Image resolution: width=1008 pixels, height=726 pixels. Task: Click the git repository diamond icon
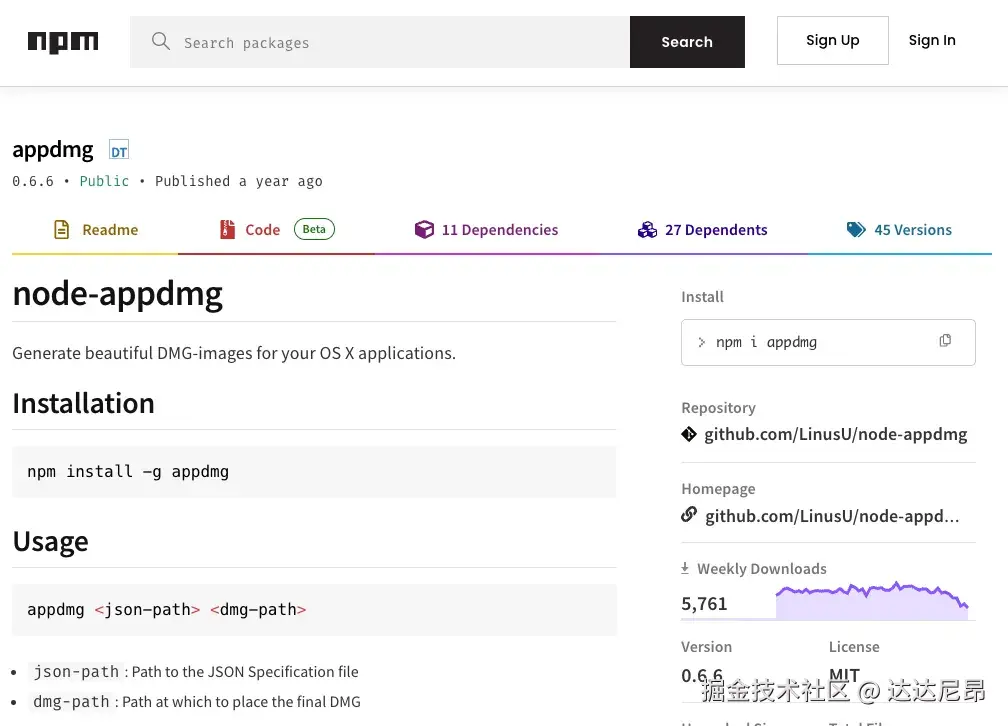click(689, 434)
